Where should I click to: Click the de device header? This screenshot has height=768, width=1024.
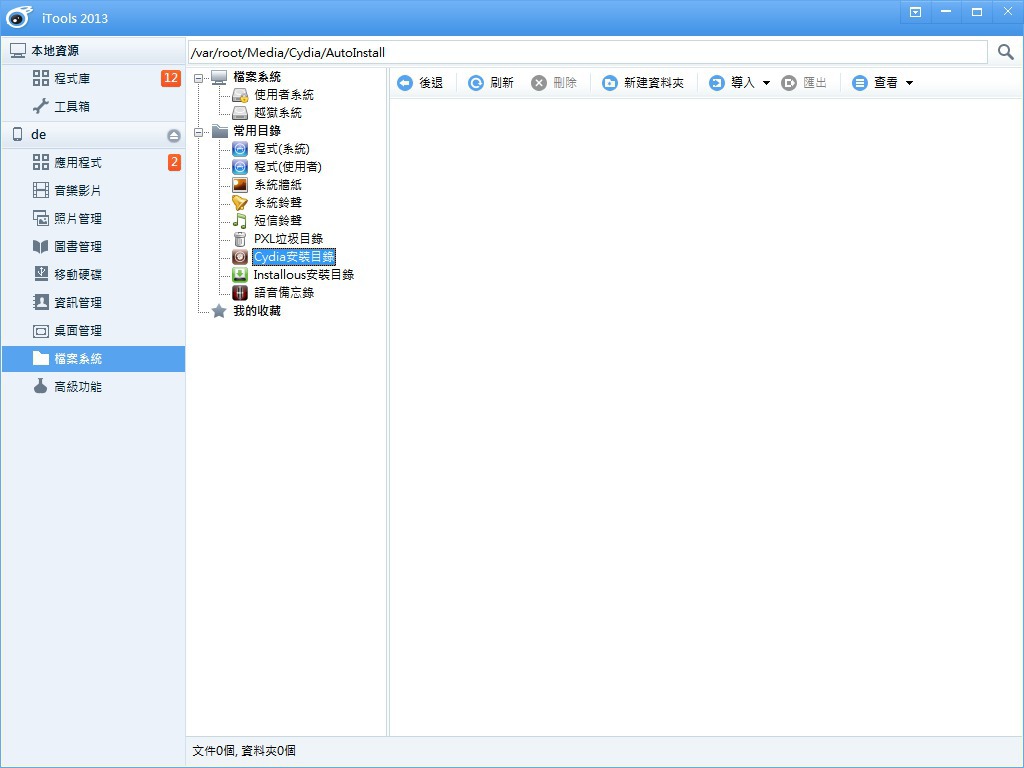point(93,135)
